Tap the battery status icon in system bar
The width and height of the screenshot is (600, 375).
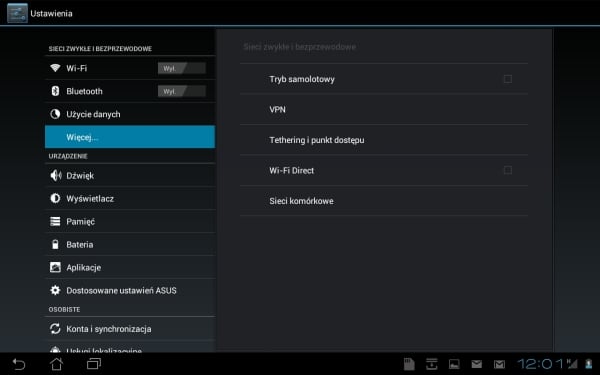589,364
